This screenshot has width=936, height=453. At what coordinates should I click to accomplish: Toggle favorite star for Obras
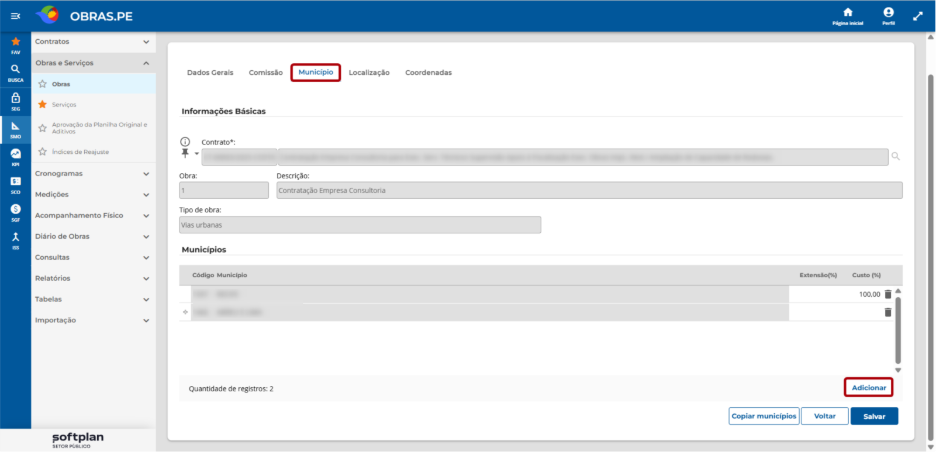(x=42, y=84)
